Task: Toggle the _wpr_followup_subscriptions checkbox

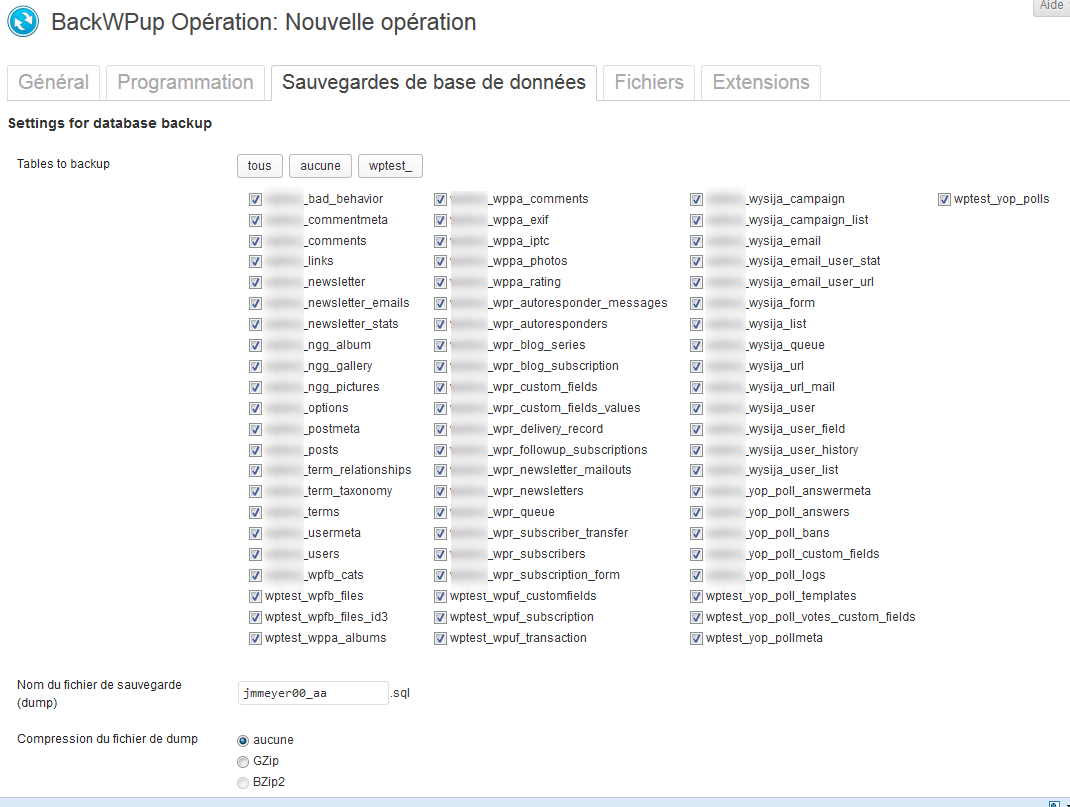Action: coord(440,451)
